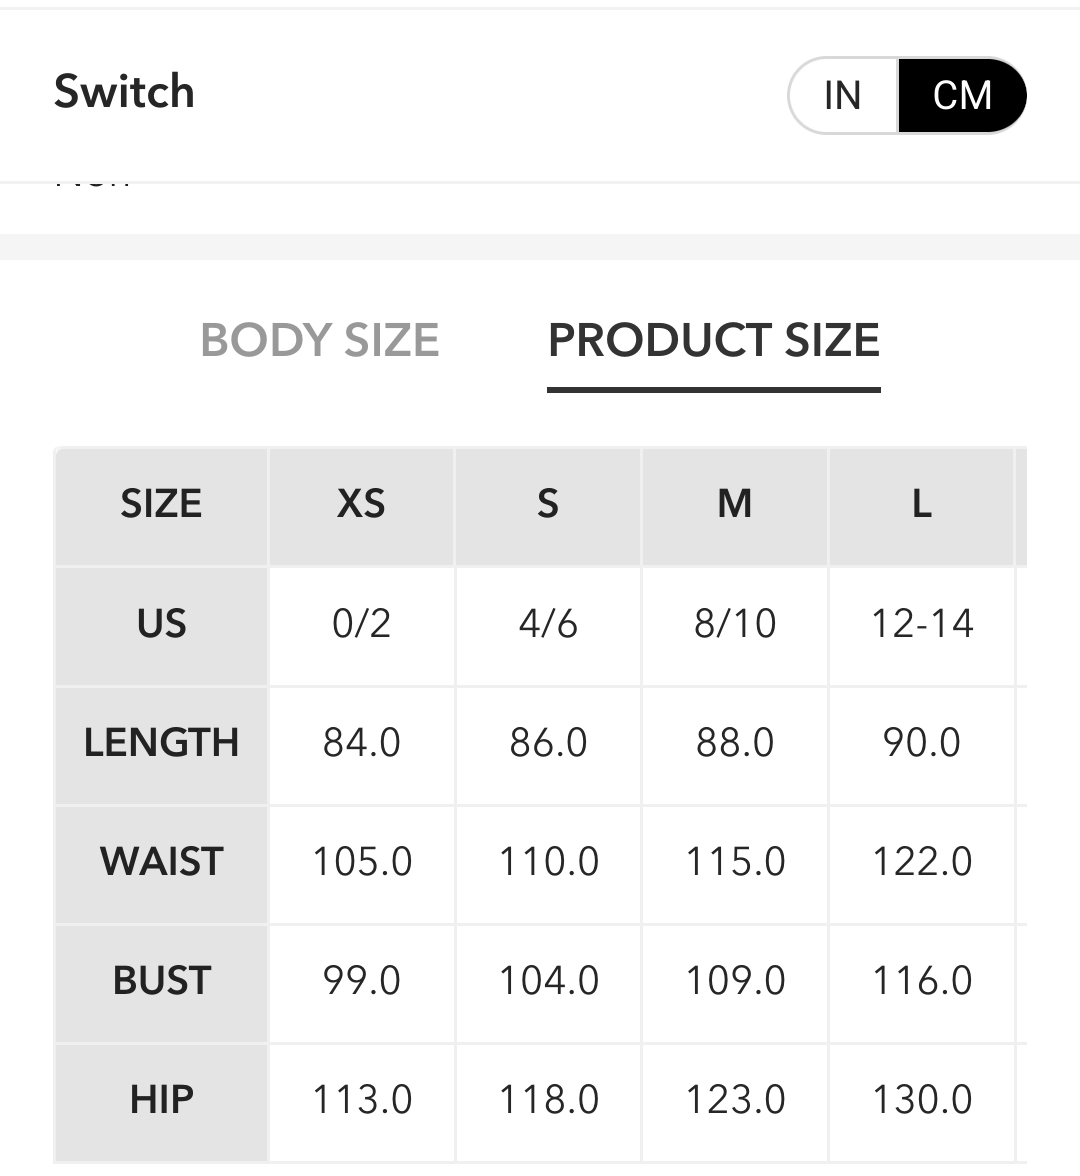Click the 0/2 US size cell
The image size is (1080, 1176).
tap(361, 624)
